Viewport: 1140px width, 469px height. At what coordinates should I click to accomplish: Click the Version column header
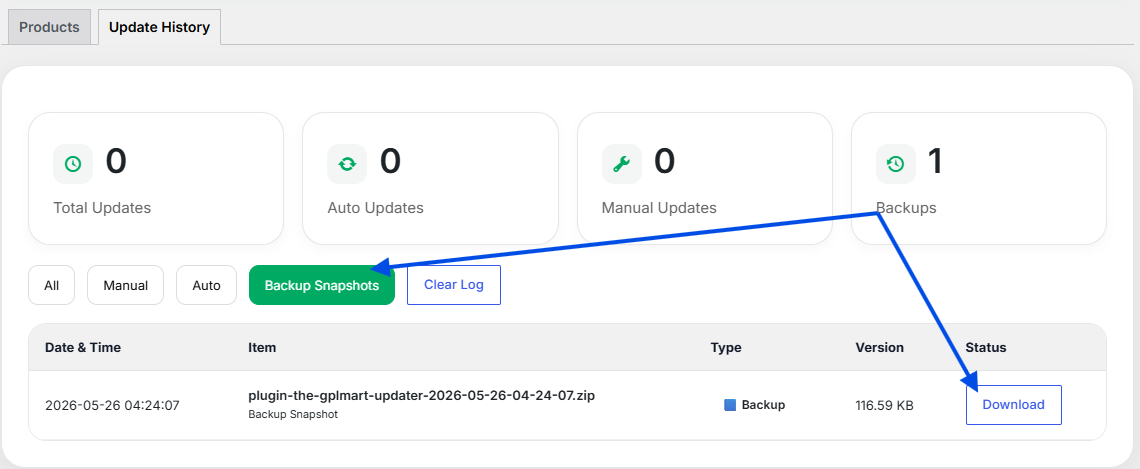coord(880,348)
